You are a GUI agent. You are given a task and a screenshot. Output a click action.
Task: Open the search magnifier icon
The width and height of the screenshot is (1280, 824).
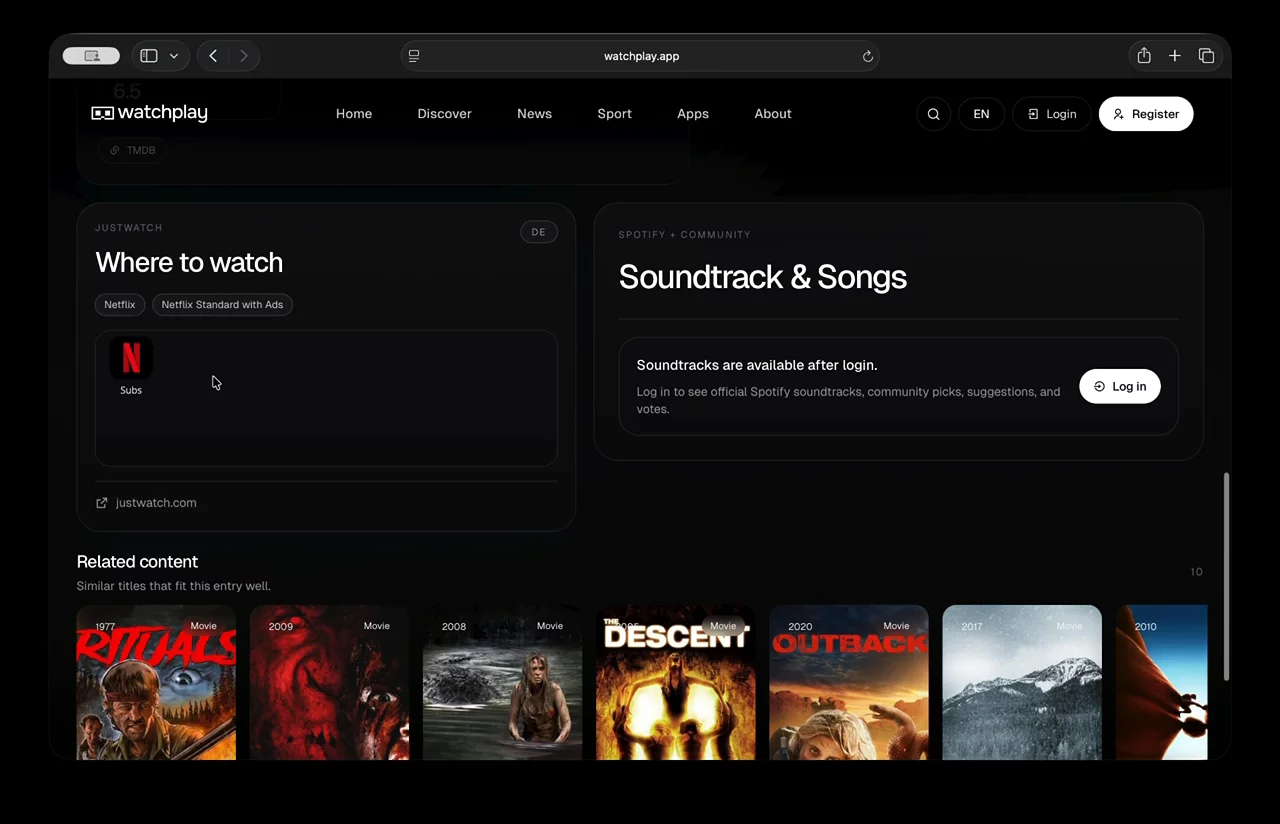click(x=933, y=114)
